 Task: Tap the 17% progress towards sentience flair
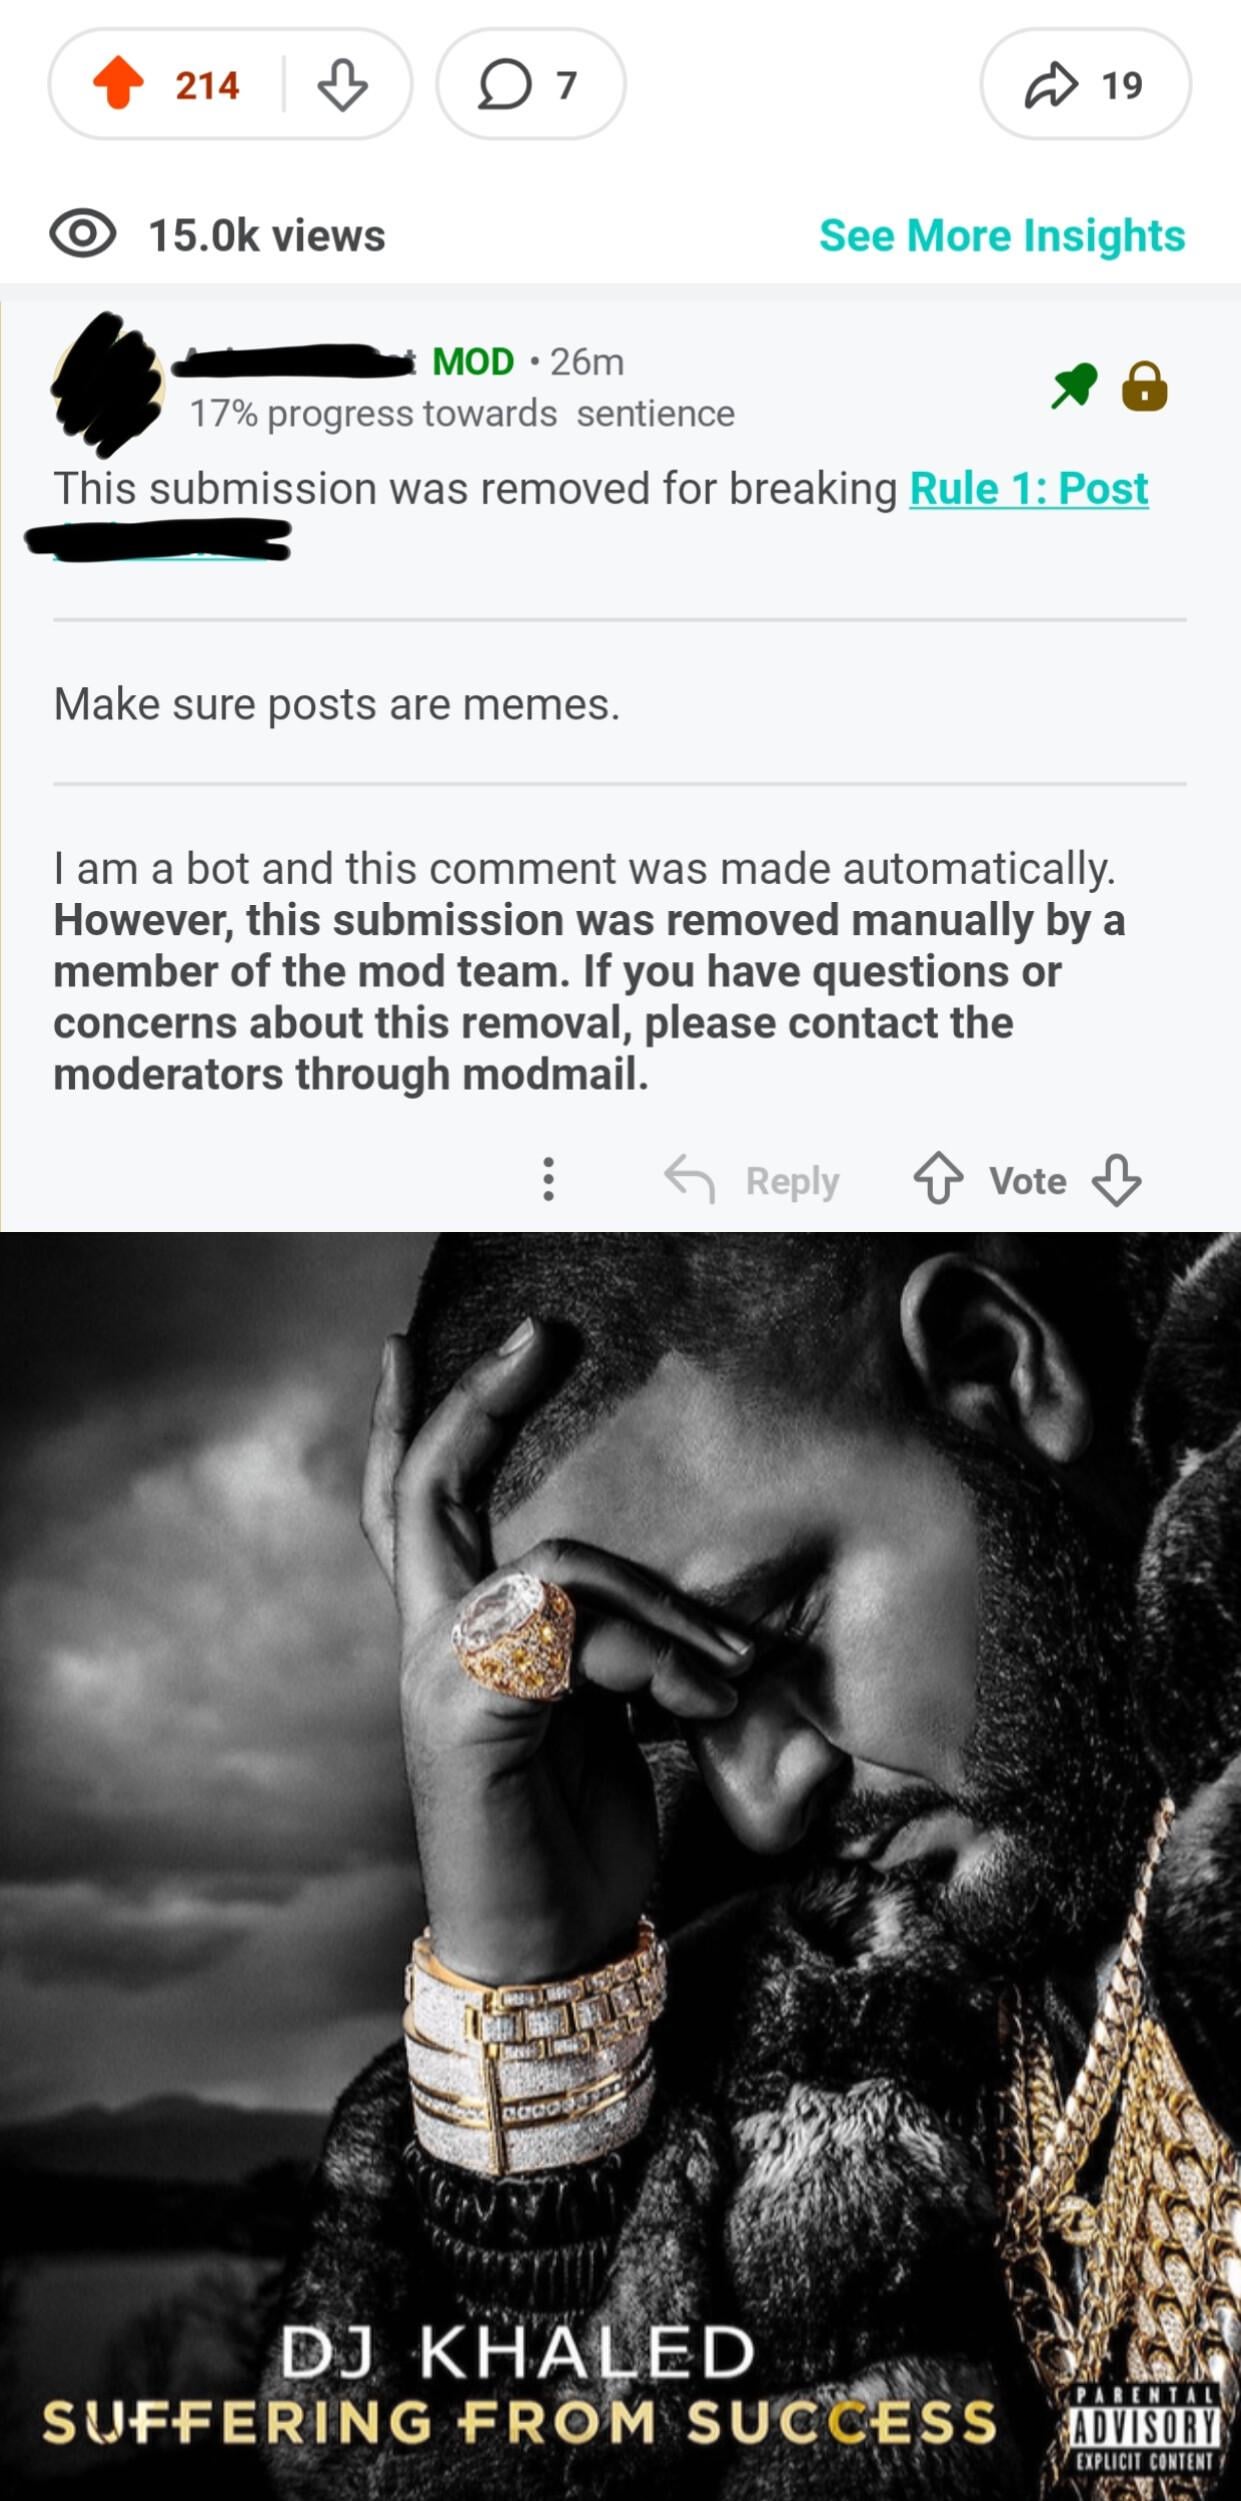pyautogui.click(x=462, y=414)
